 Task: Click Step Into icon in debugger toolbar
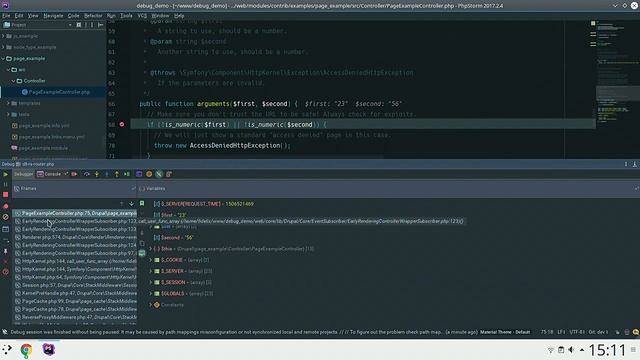(x=97, y=174)
